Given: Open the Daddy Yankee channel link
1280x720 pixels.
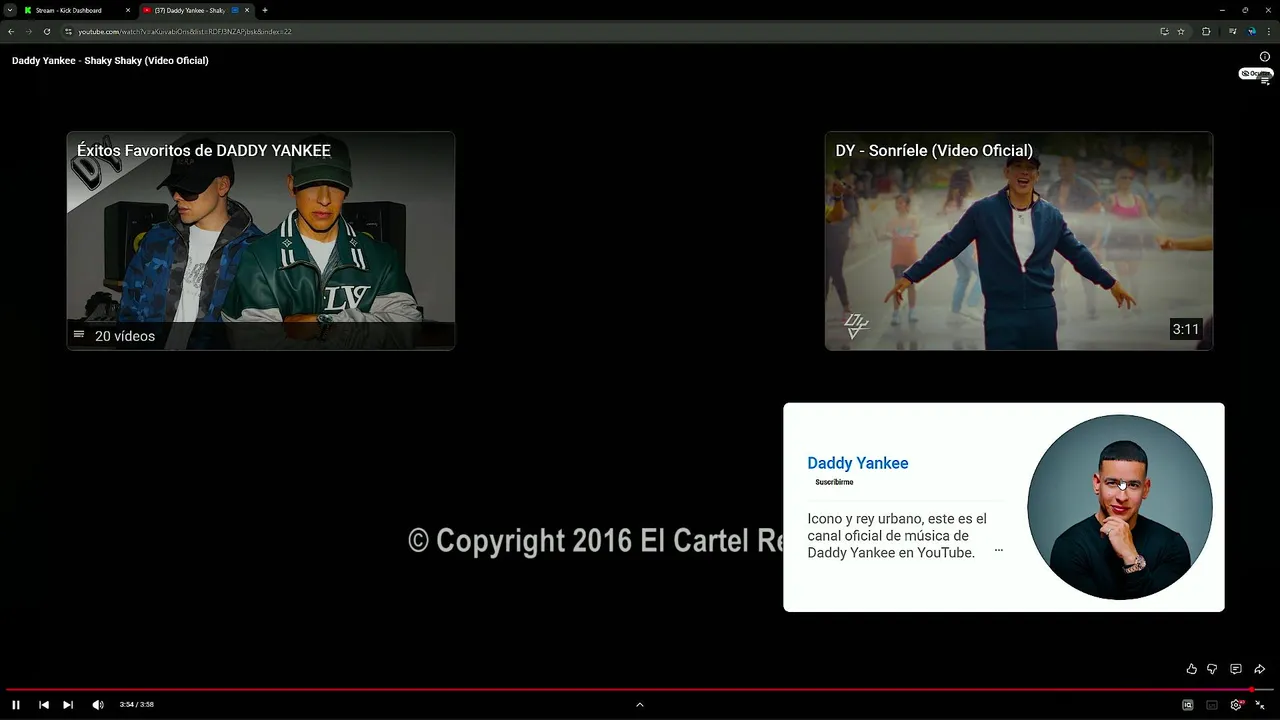Looking at the screenshot, I should tap(858, 463).
